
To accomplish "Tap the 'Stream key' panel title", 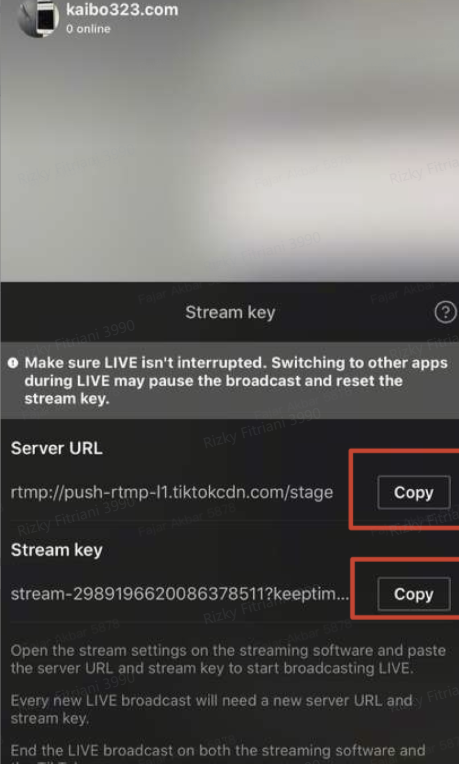I will pos(230,312).
